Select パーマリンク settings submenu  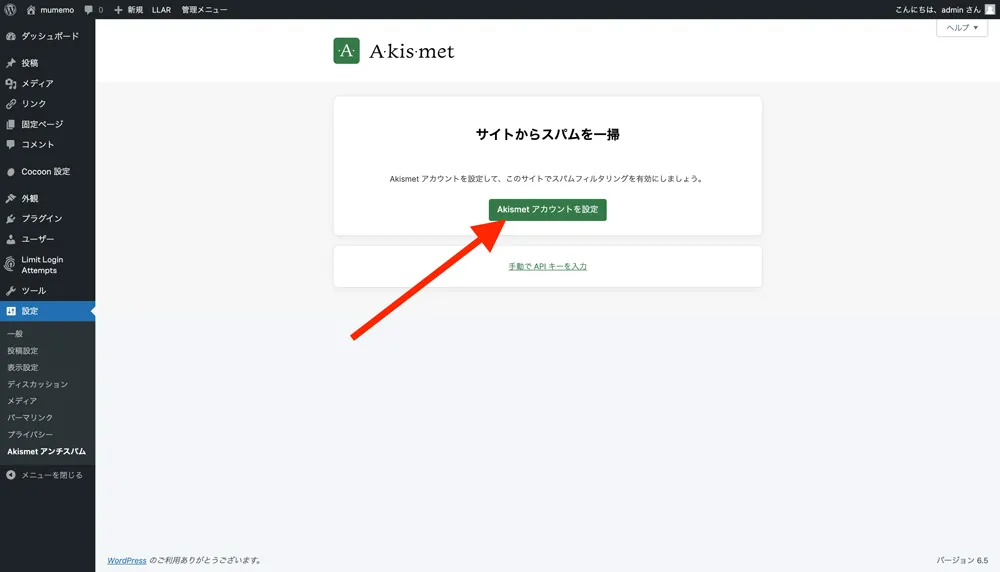coord(29,418)
